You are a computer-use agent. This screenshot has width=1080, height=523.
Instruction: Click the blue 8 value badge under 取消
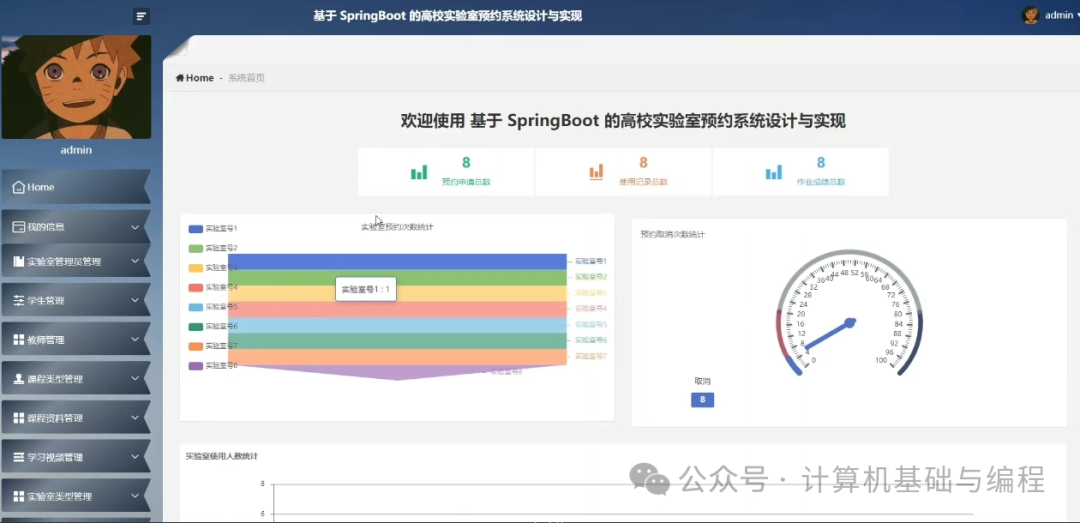[703, 400]
